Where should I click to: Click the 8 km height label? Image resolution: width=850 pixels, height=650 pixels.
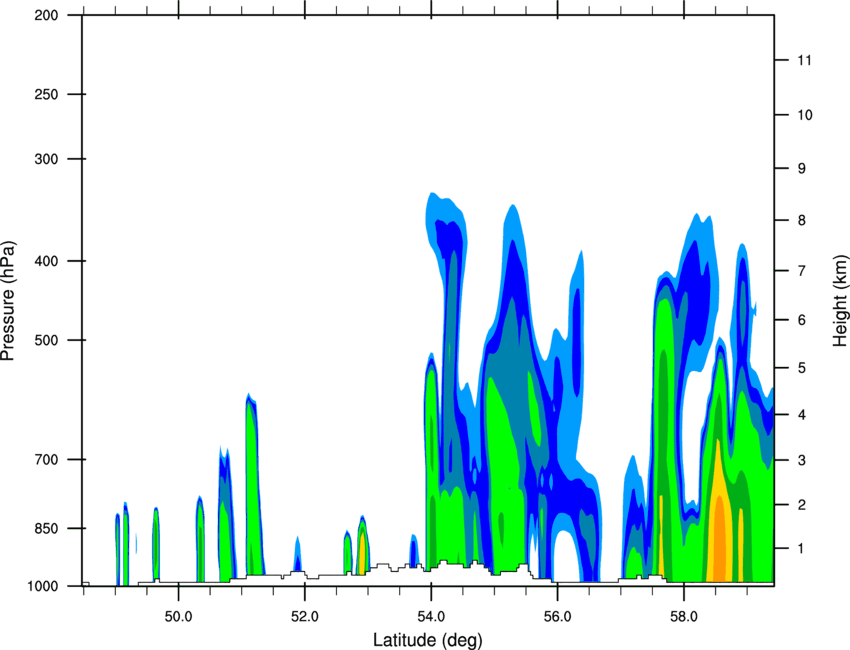click(x=802, y=220)
